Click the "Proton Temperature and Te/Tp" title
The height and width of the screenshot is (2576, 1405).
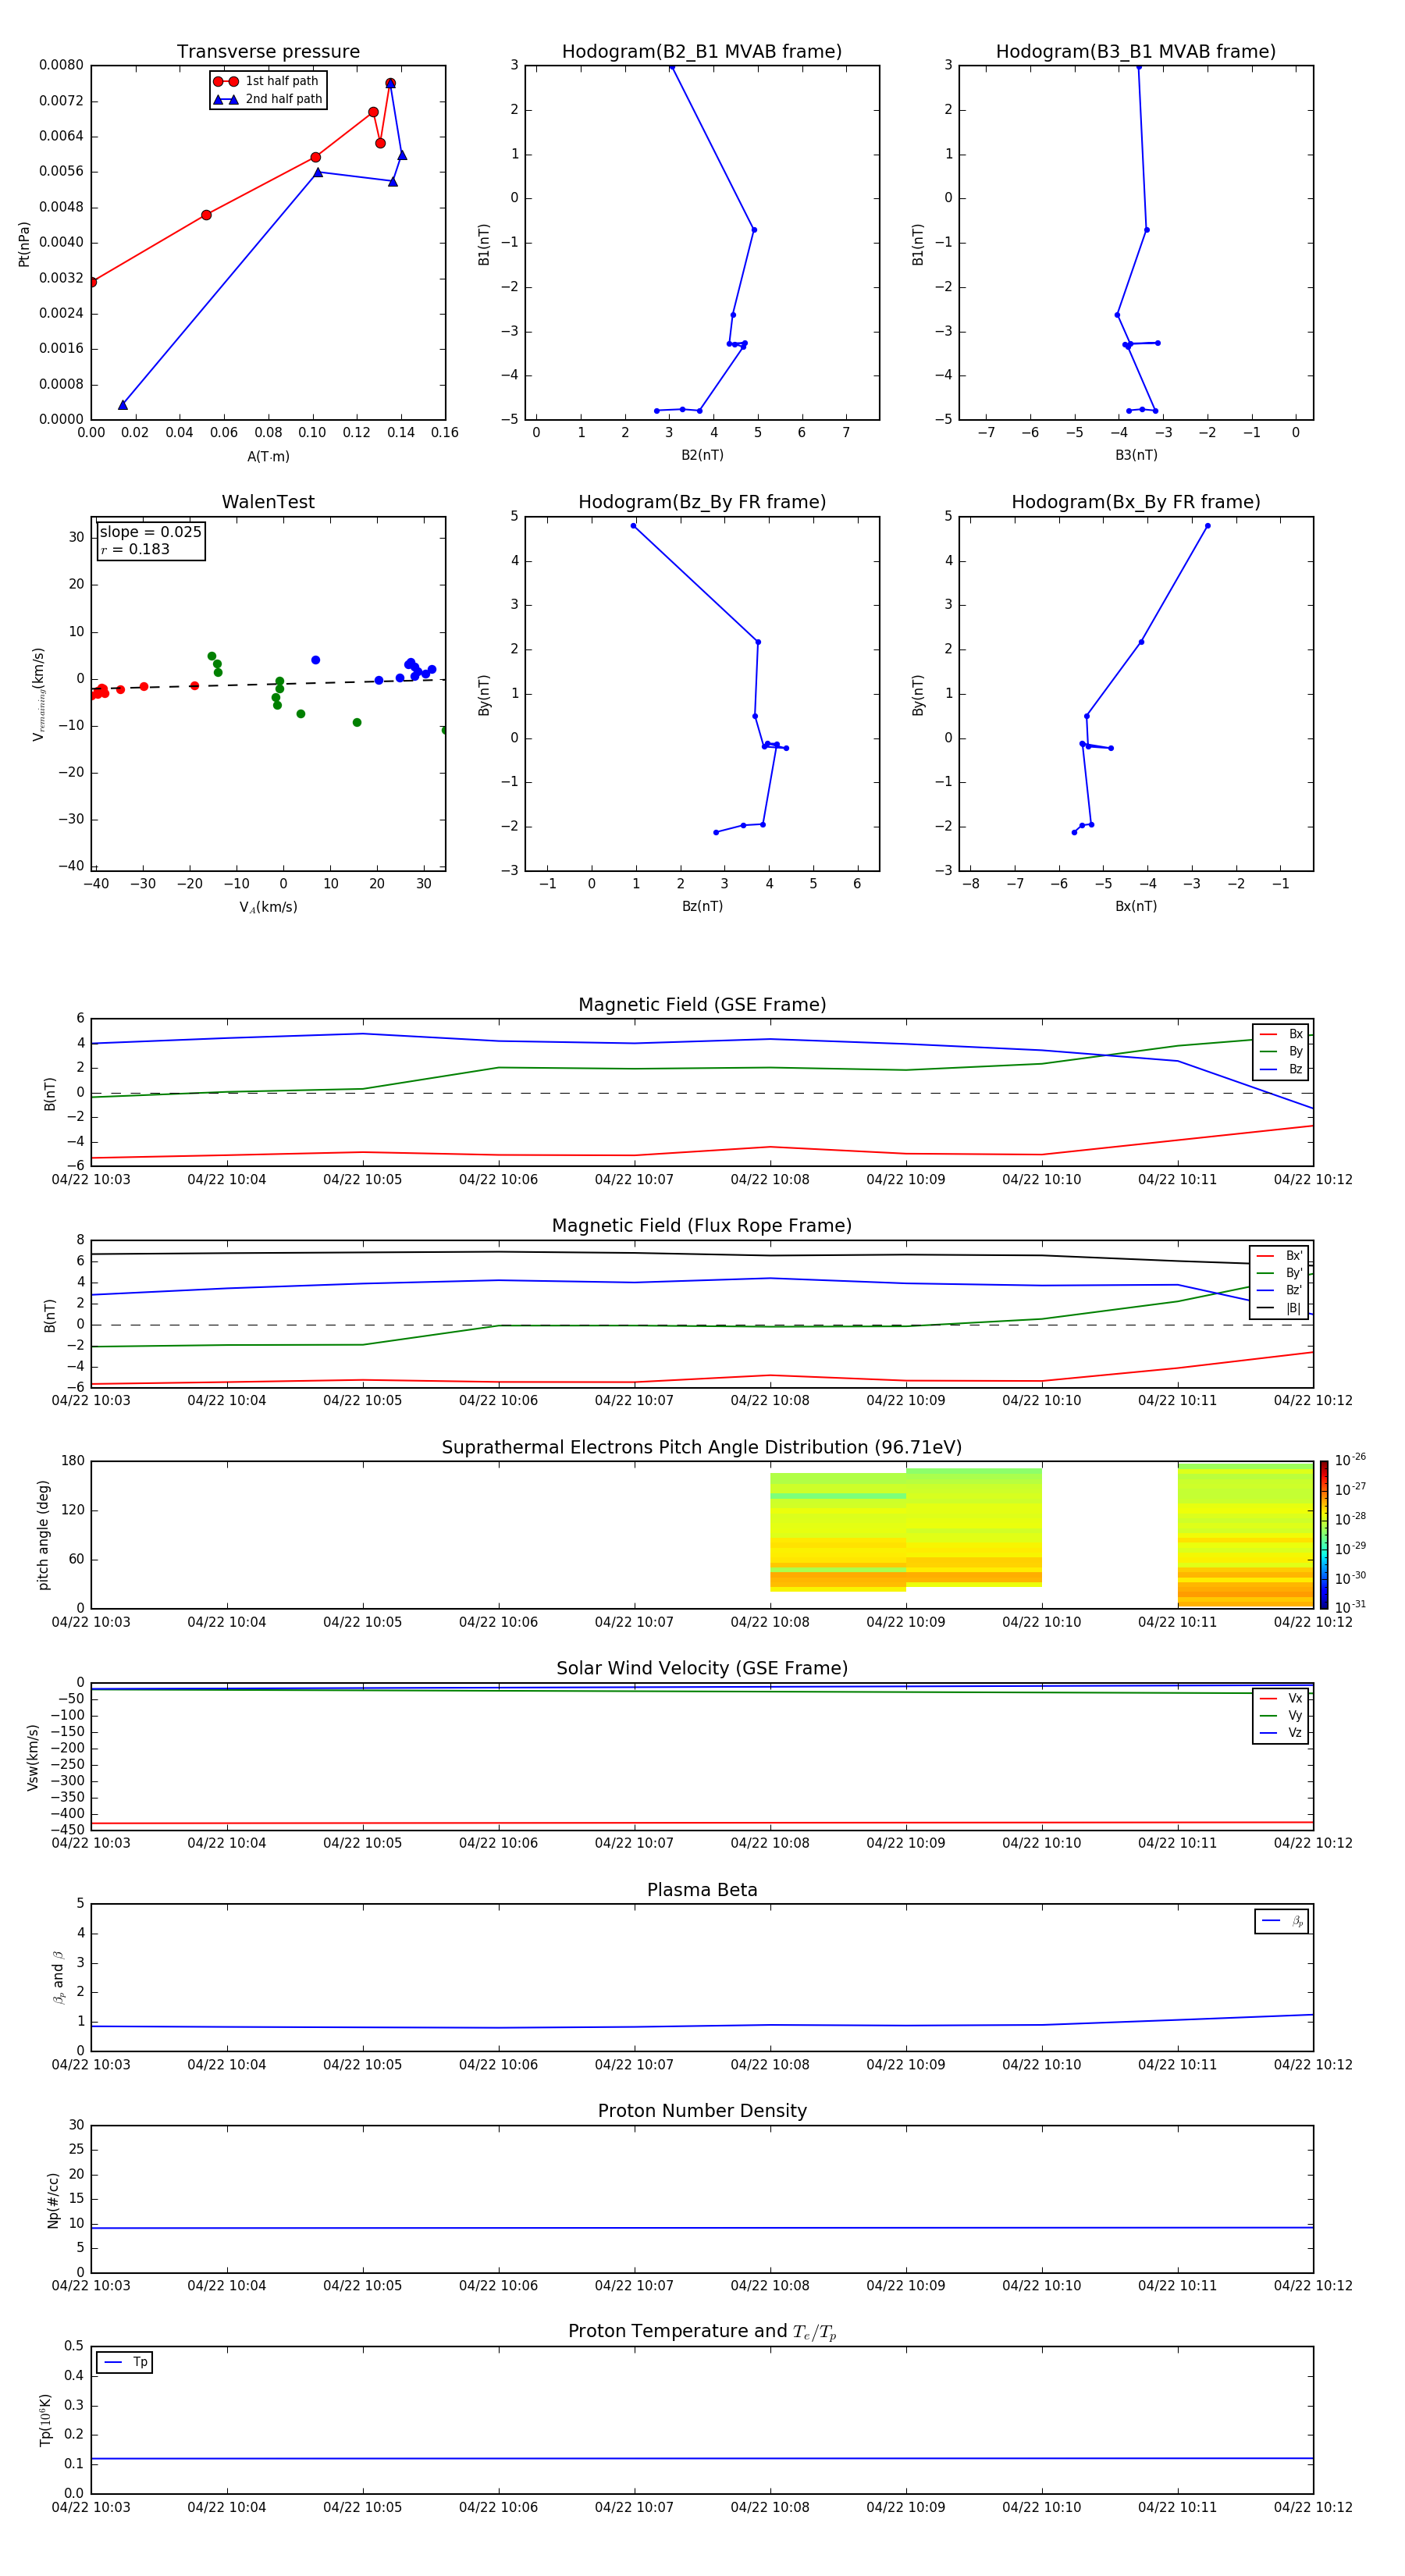(x=702, y=2332)
